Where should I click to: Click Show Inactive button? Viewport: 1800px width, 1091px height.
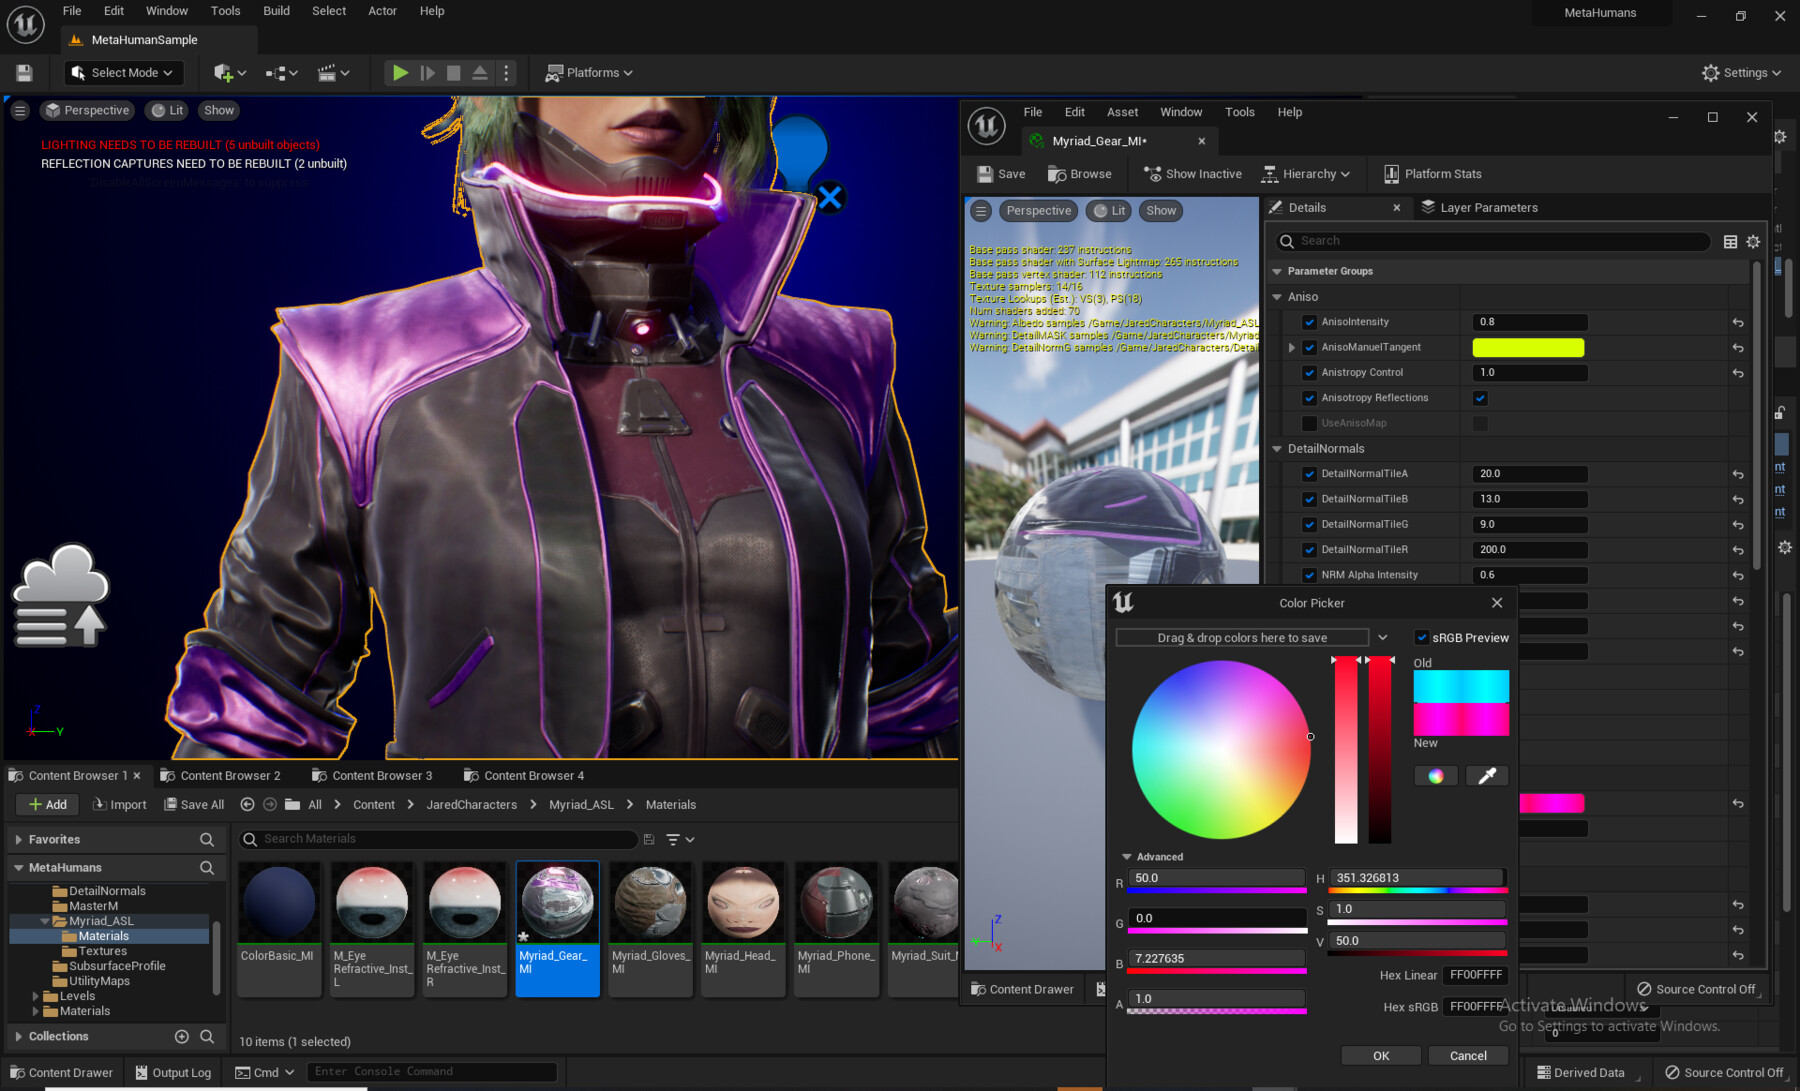click(1192, 174)
